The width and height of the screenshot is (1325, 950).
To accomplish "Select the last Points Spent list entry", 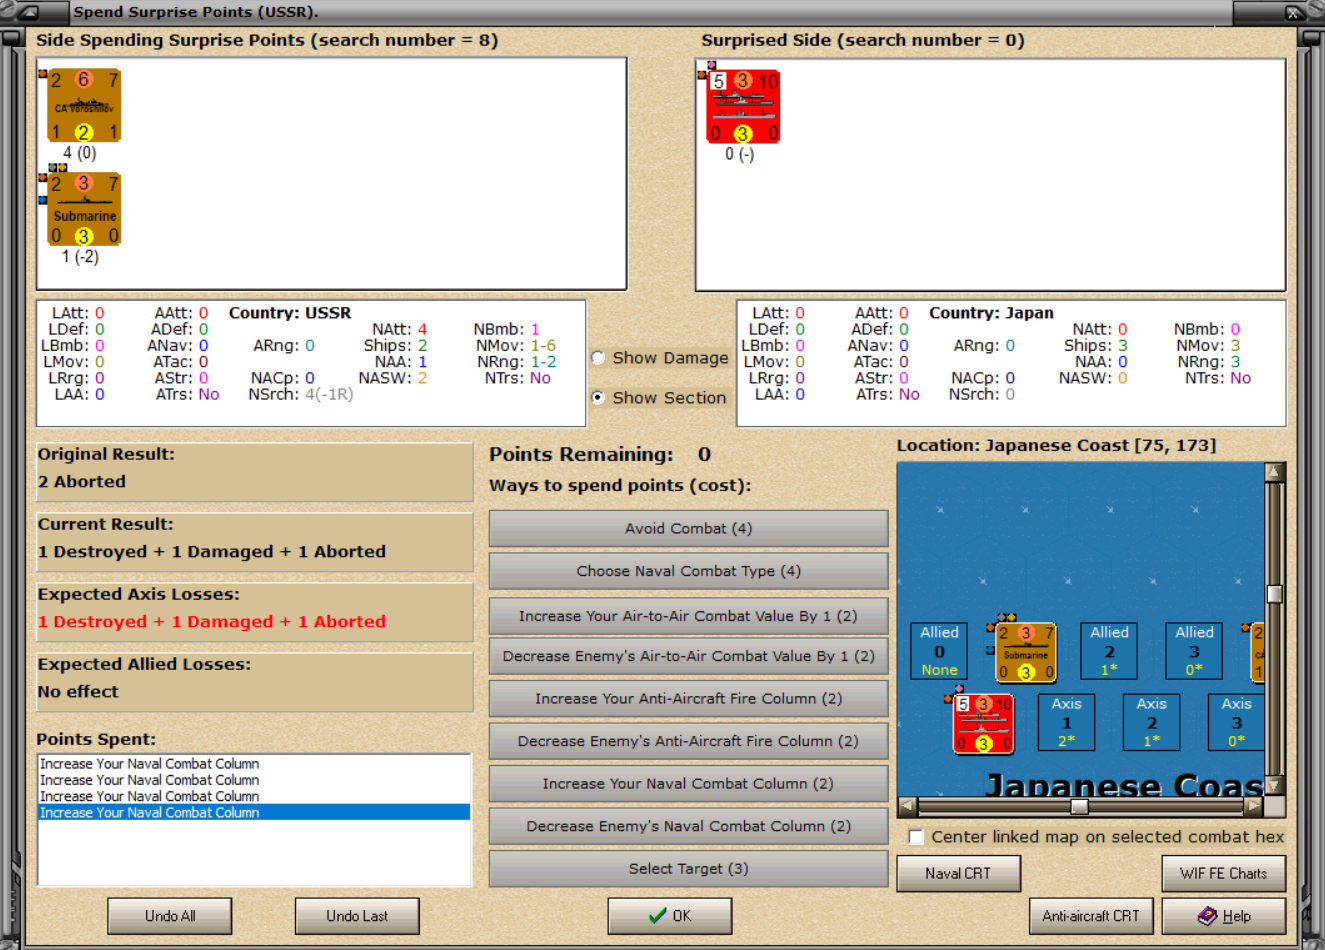I will point(254,813).
